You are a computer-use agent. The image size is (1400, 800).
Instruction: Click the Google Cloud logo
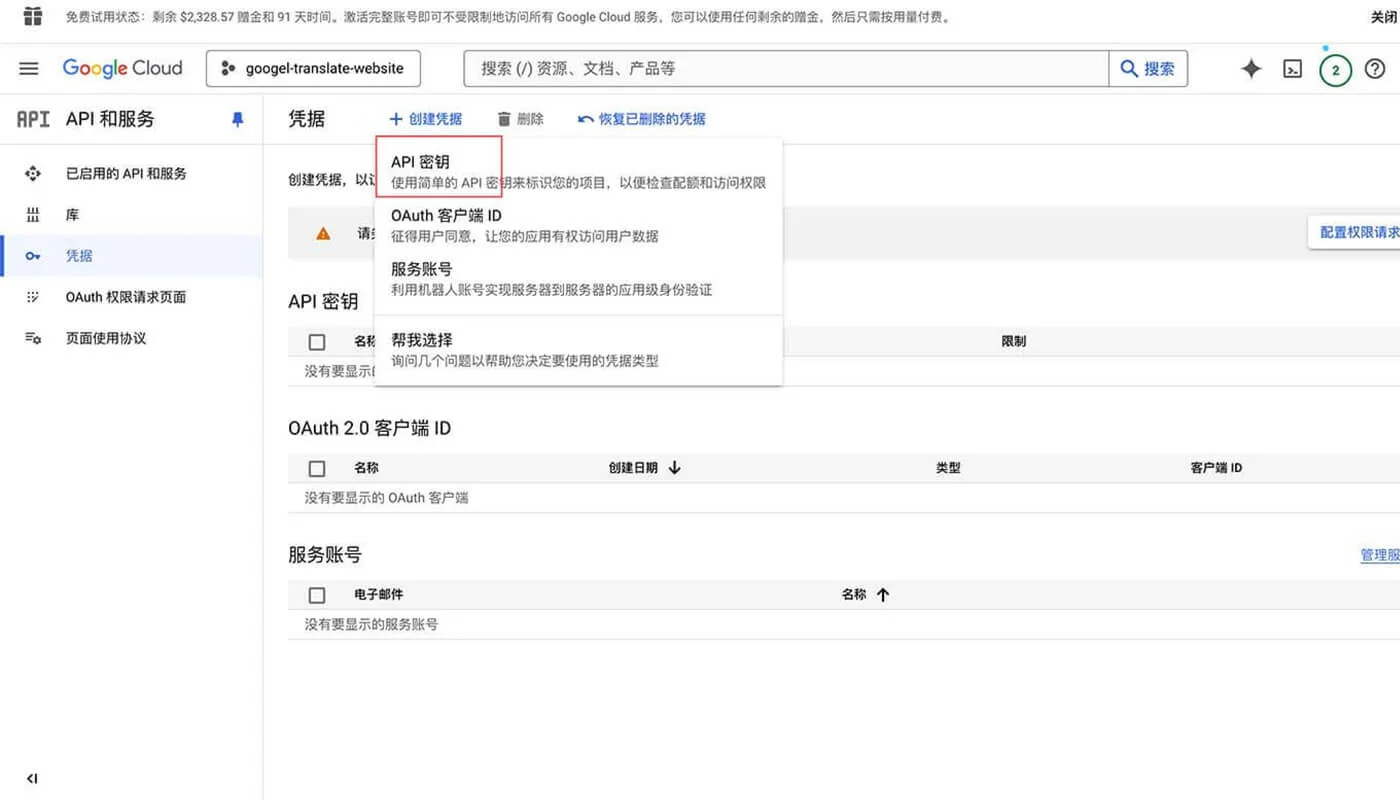click(122, 68)
